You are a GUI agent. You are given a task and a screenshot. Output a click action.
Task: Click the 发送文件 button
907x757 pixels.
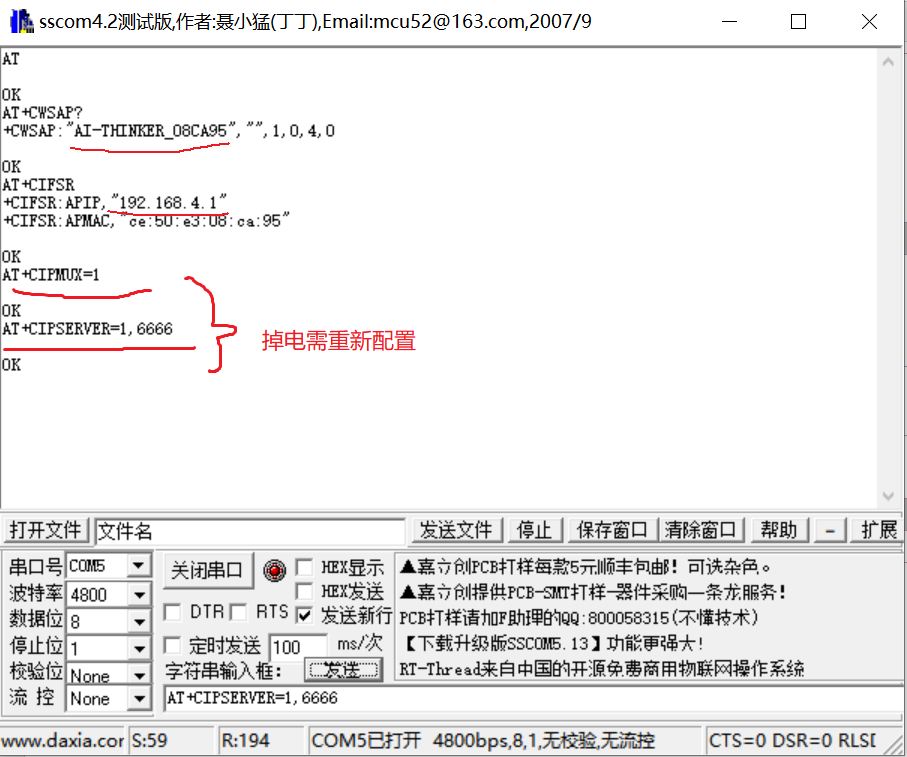pyautogui.click(x=456, y=530)
